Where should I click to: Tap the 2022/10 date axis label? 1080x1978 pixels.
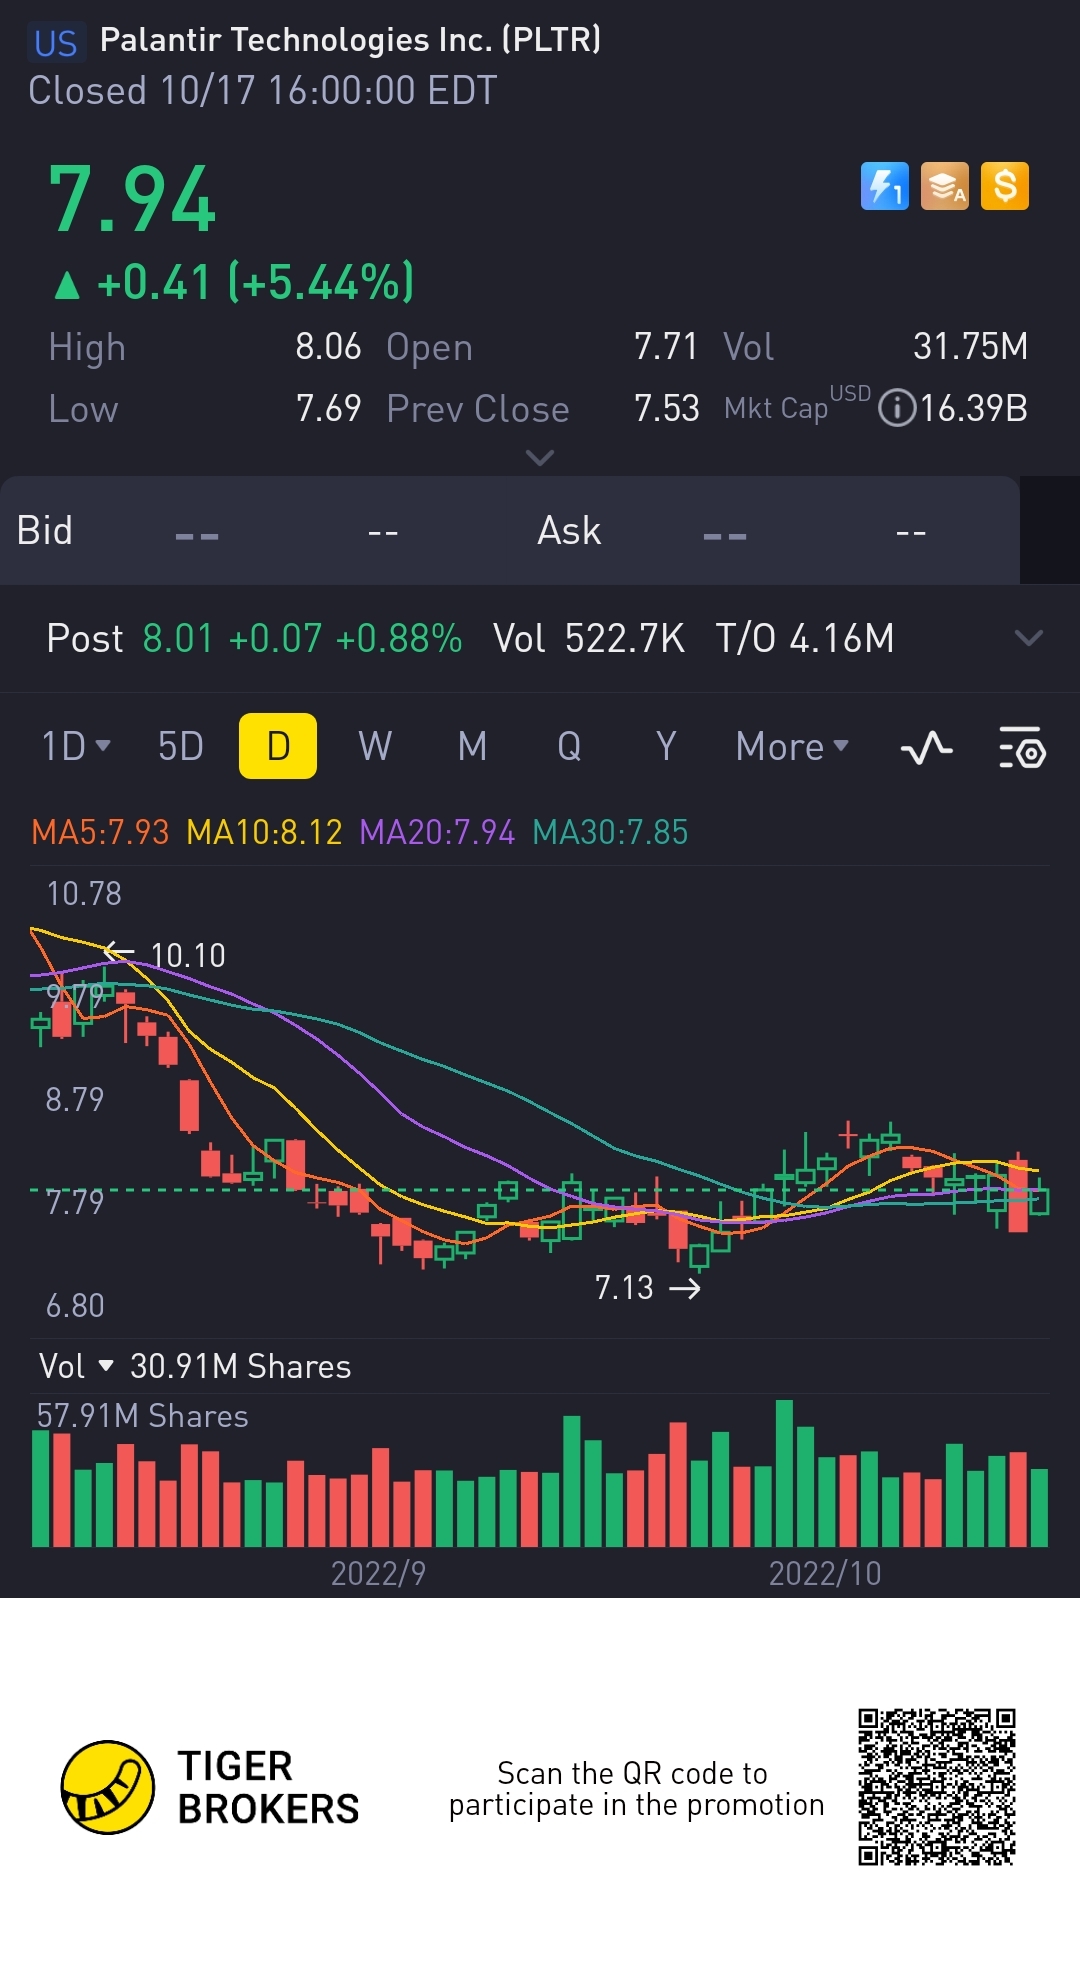825,1573
